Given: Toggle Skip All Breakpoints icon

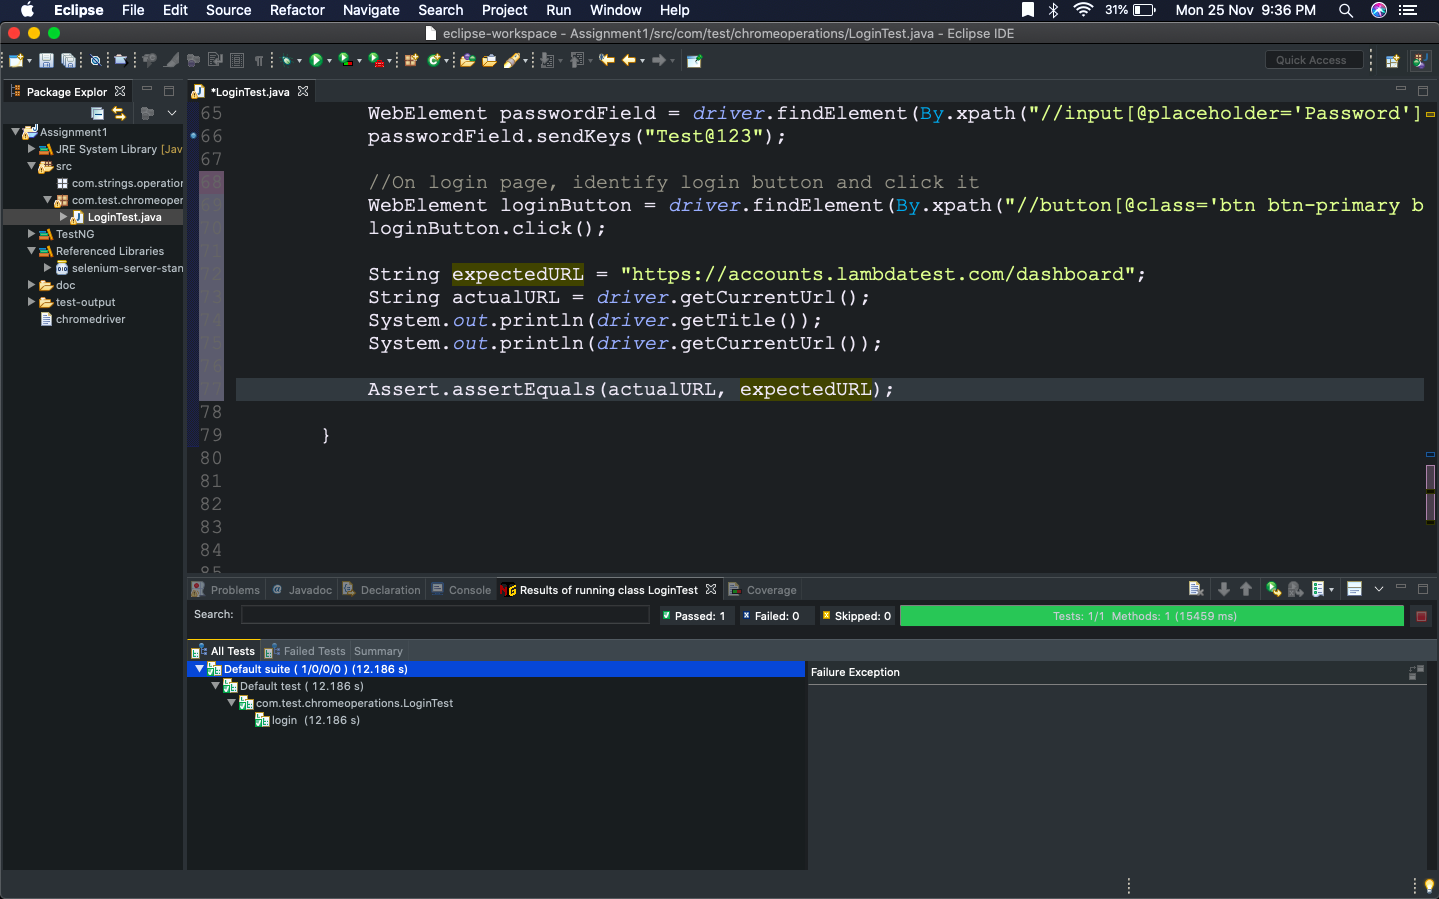Looking at the screenshot, I should pos(96,61).
